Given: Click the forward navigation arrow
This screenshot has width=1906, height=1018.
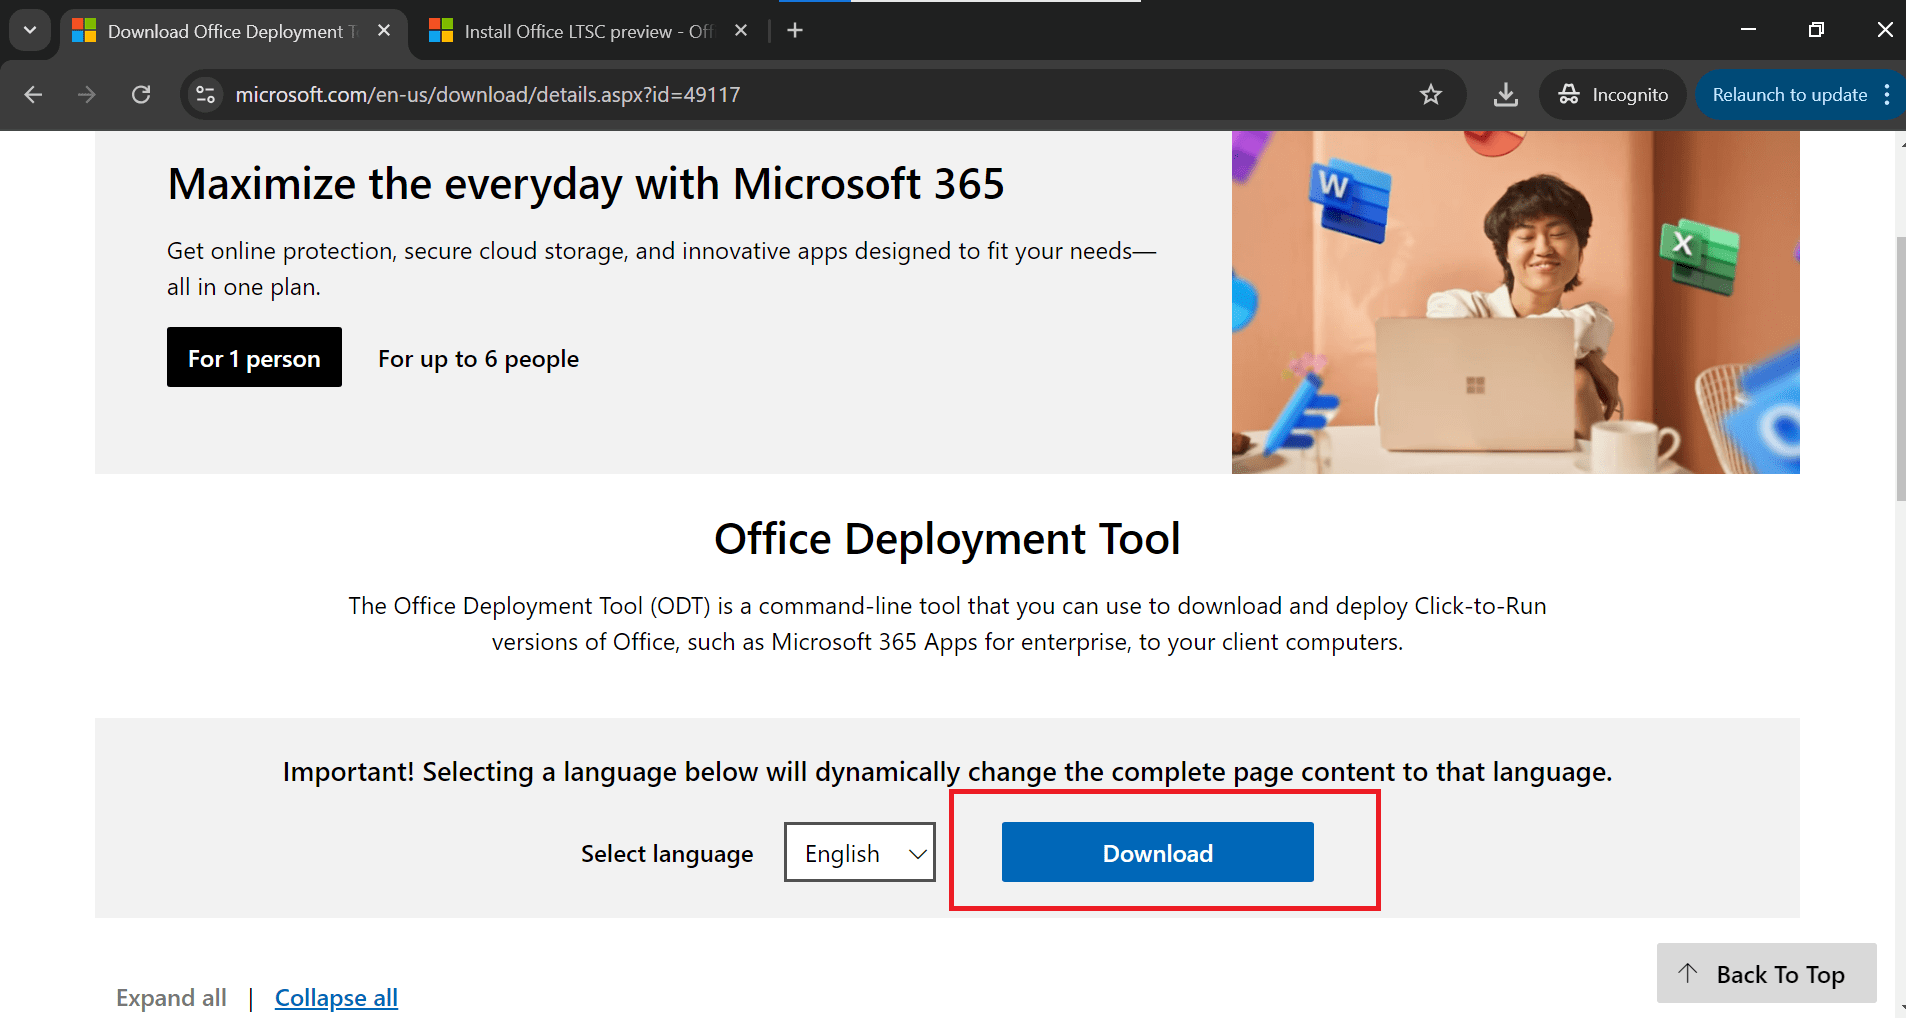Looking at the screenshot, I should click(x=87, y=94).
